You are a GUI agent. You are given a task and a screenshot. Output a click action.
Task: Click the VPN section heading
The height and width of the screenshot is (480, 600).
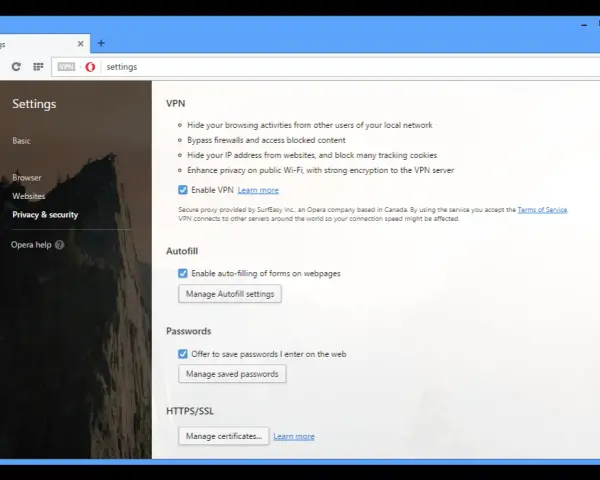[176, 103]
